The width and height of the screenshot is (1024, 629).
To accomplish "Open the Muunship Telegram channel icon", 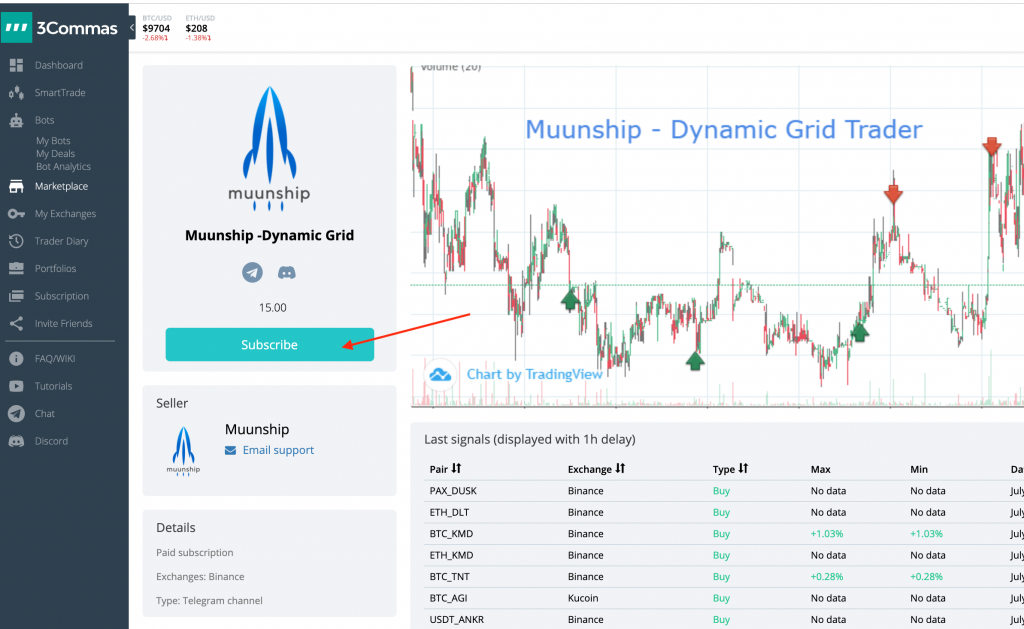I will [253, 272].
